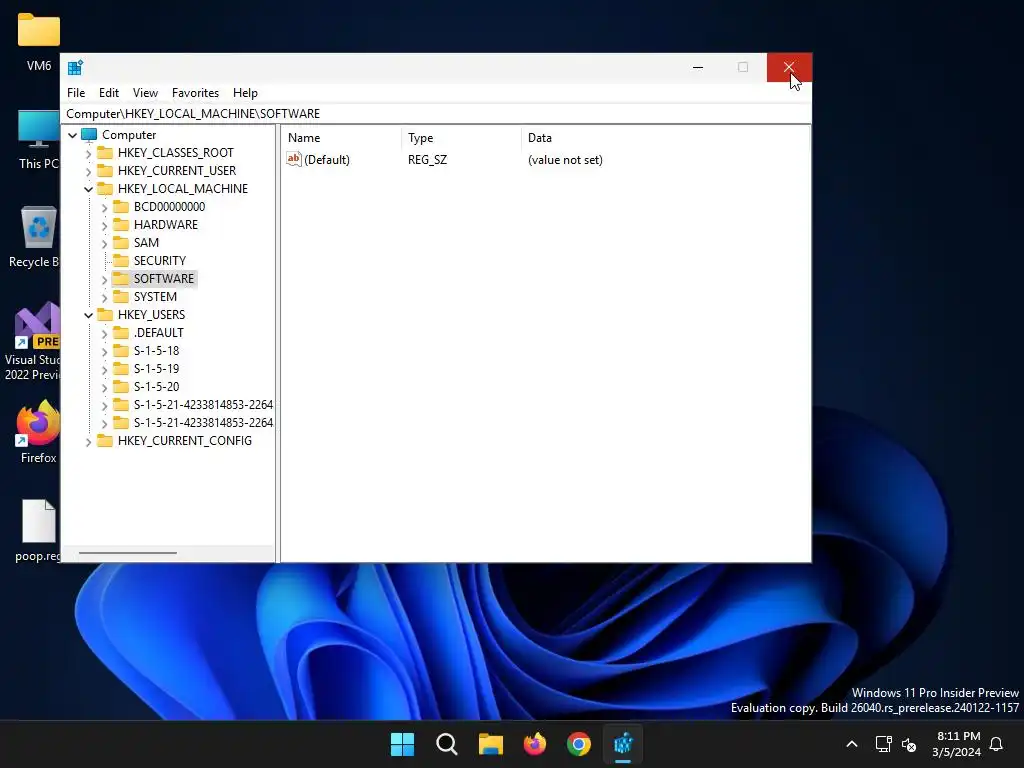Select SAM folder icon
Viewport: 1024px width, 768px height.
[x=121, y=242]
